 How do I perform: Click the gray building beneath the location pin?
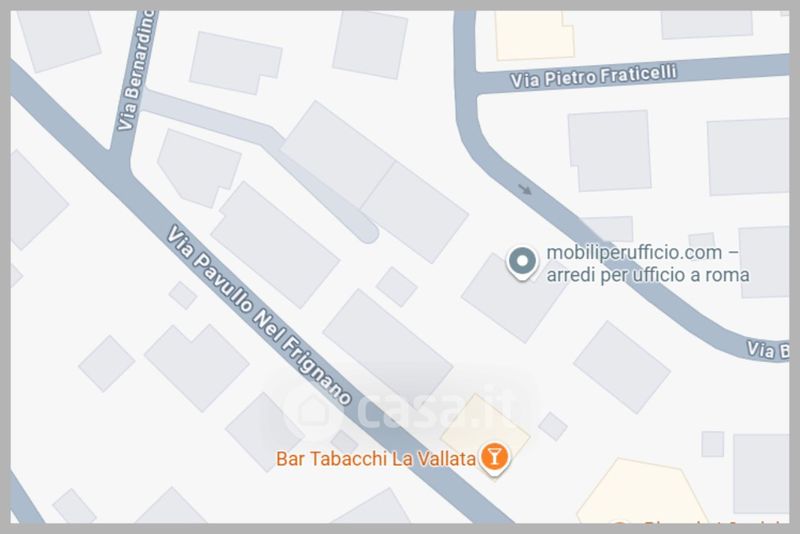(514, 298)
